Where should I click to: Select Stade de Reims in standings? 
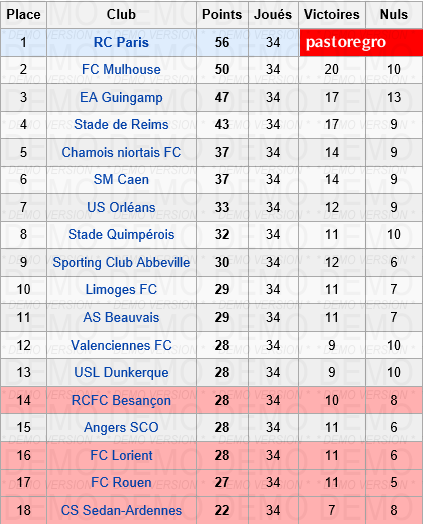[x=121, y=125]
